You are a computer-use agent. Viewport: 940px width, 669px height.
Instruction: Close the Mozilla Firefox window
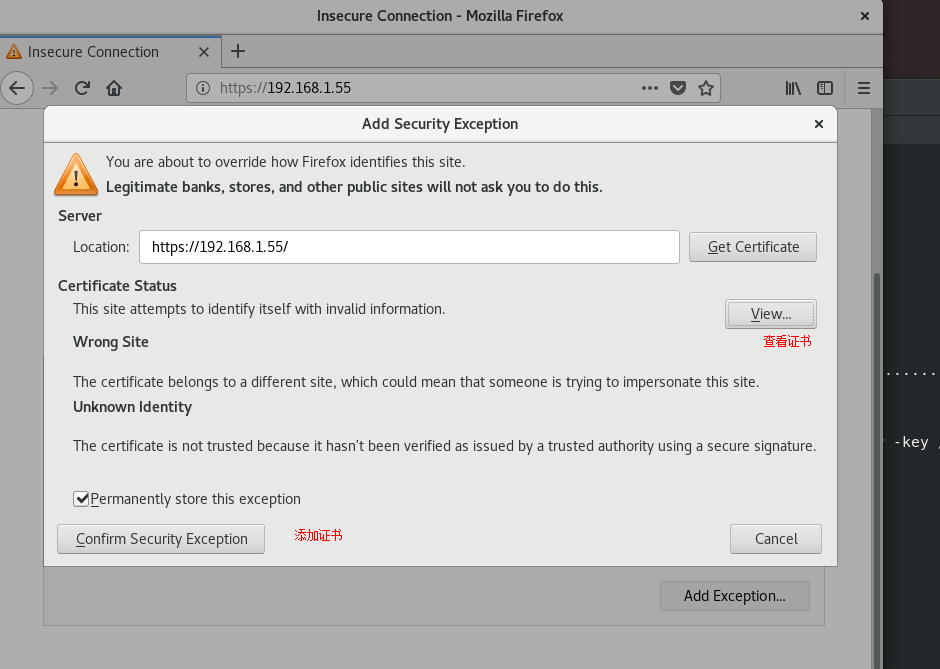pos(865,16)
